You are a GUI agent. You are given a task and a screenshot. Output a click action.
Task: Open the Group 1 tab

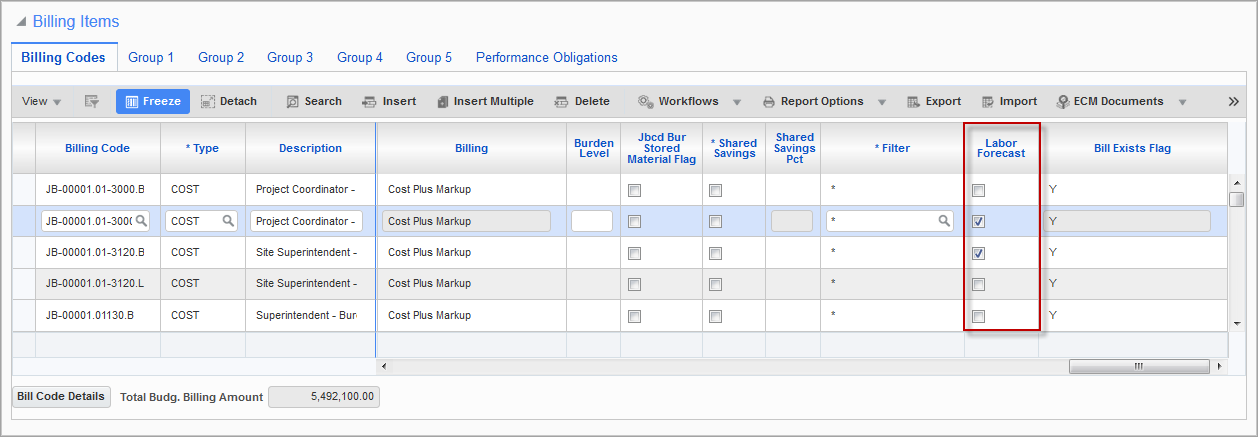point(151,58)
